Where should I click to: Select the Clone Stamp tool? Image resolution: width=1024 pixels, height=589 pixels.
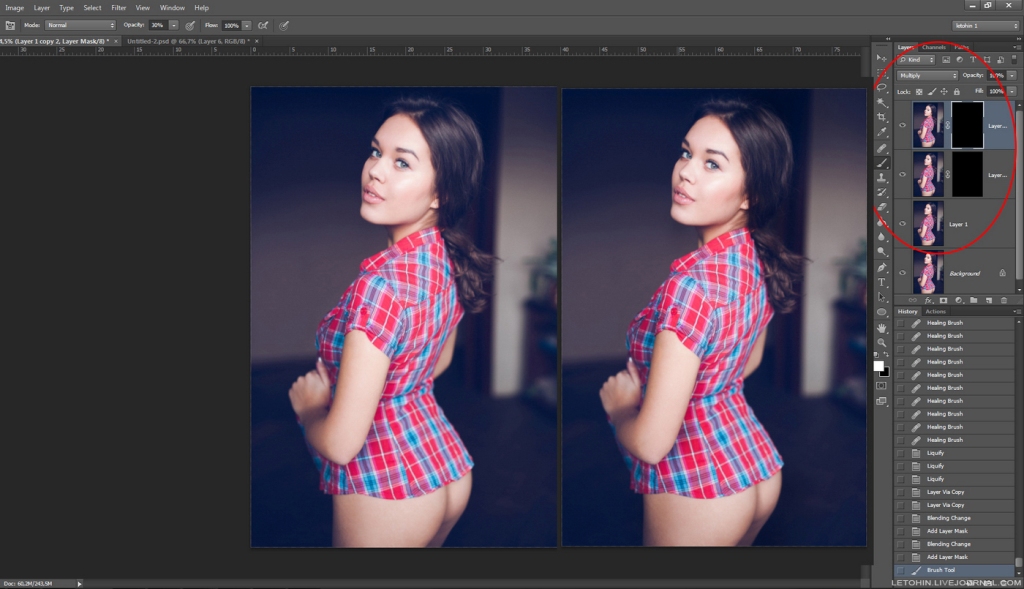tap(882, 178)
